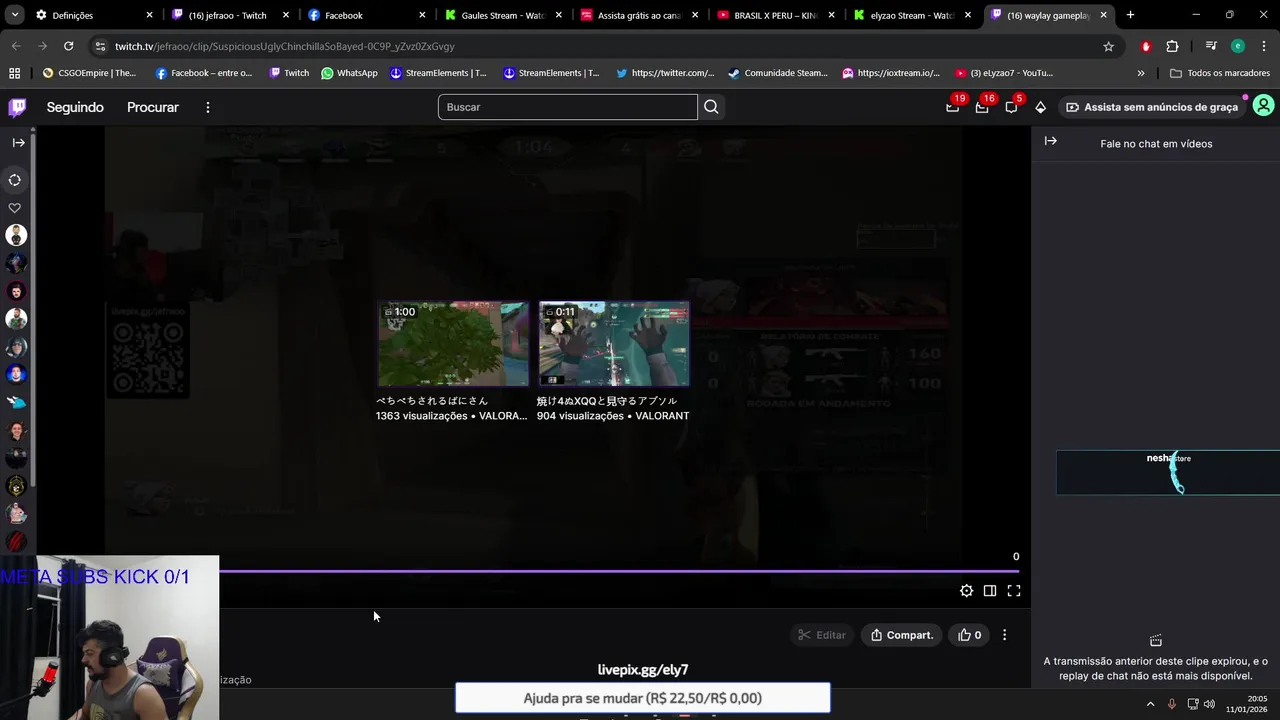The height and width of the screenshot is (720, 1280).
Task: Open first followed channel avatar in sidebar
Action: coord(15,235)
